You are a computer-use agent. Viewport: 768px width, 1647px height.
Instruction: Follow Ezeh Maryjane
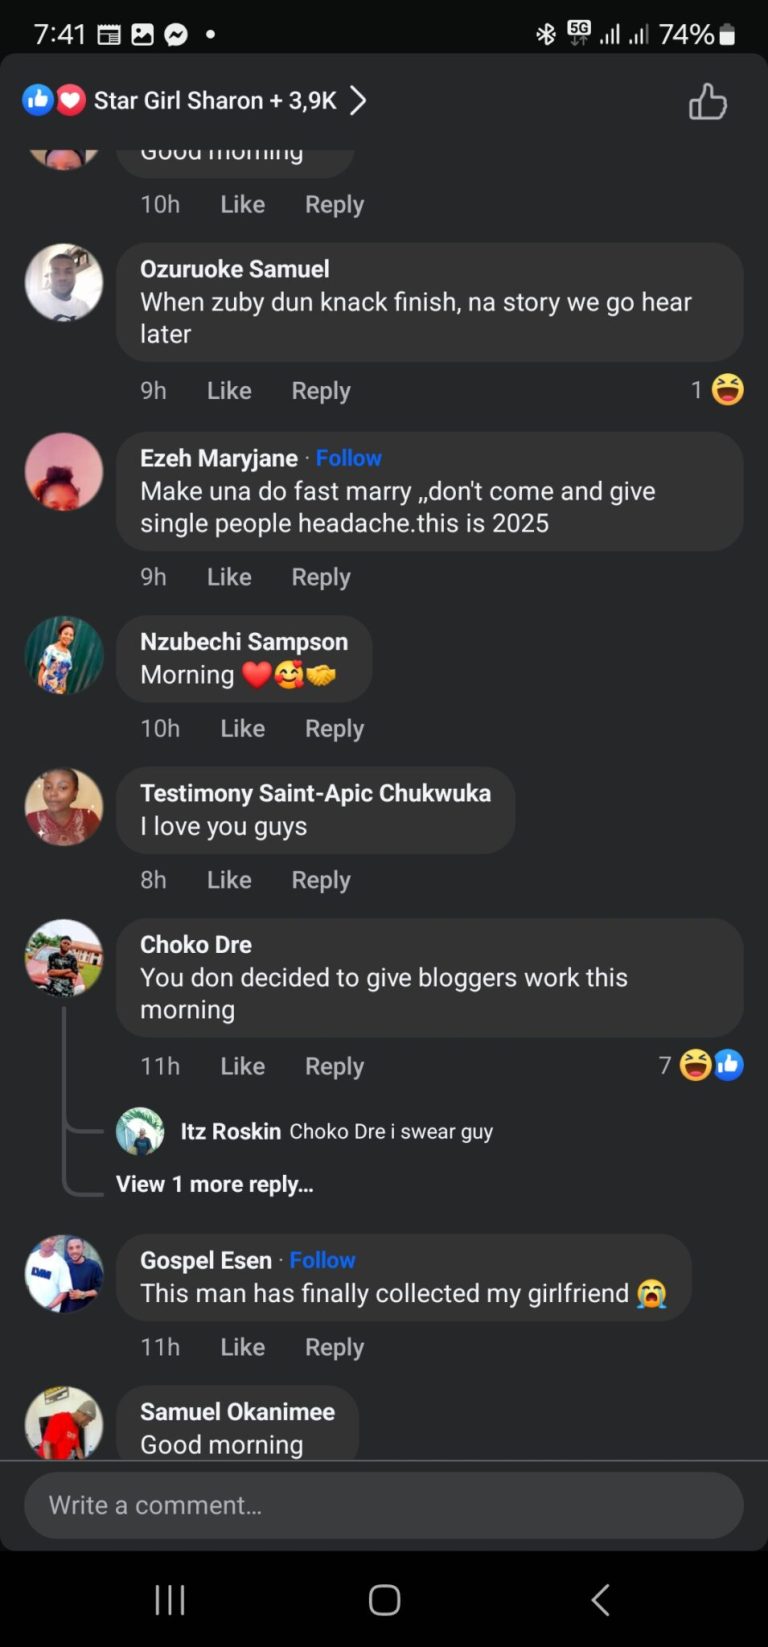(x=348, y=458)
